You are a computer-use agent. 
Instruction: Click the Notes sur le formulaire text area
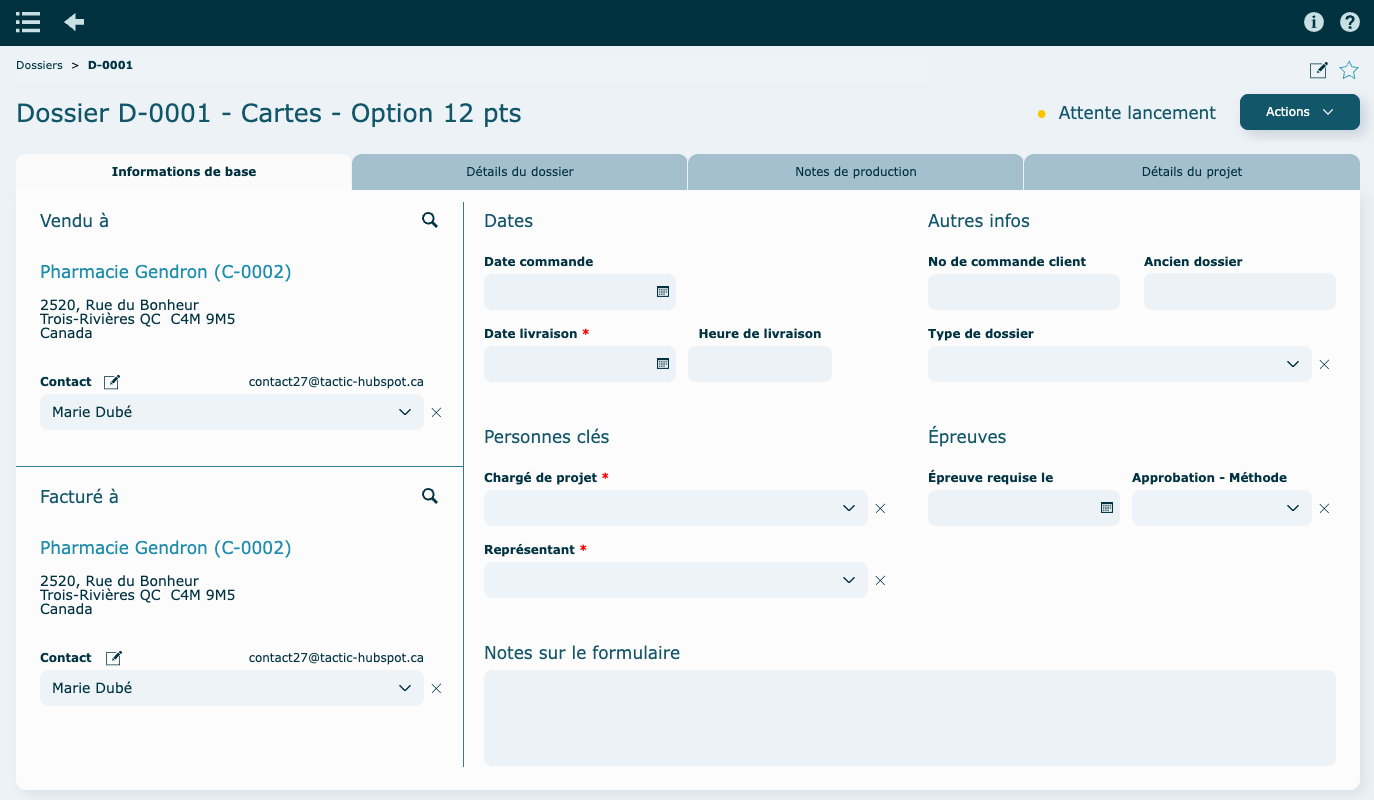click(x=909, y=718)
